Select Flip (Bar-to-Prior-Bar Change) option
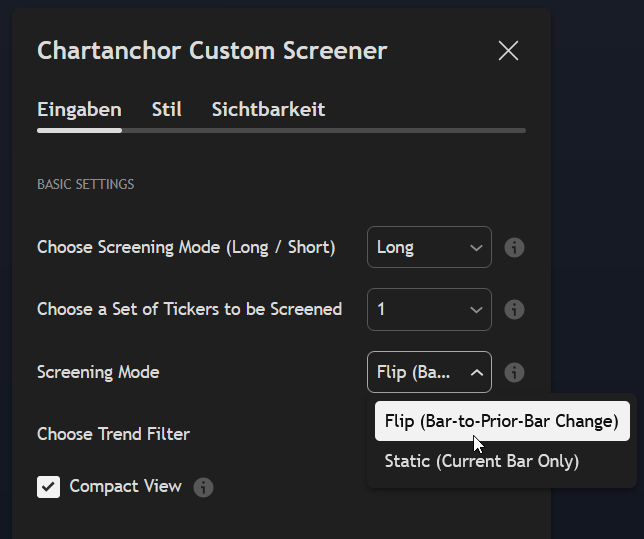644x539 pixels. click(501, 421)
